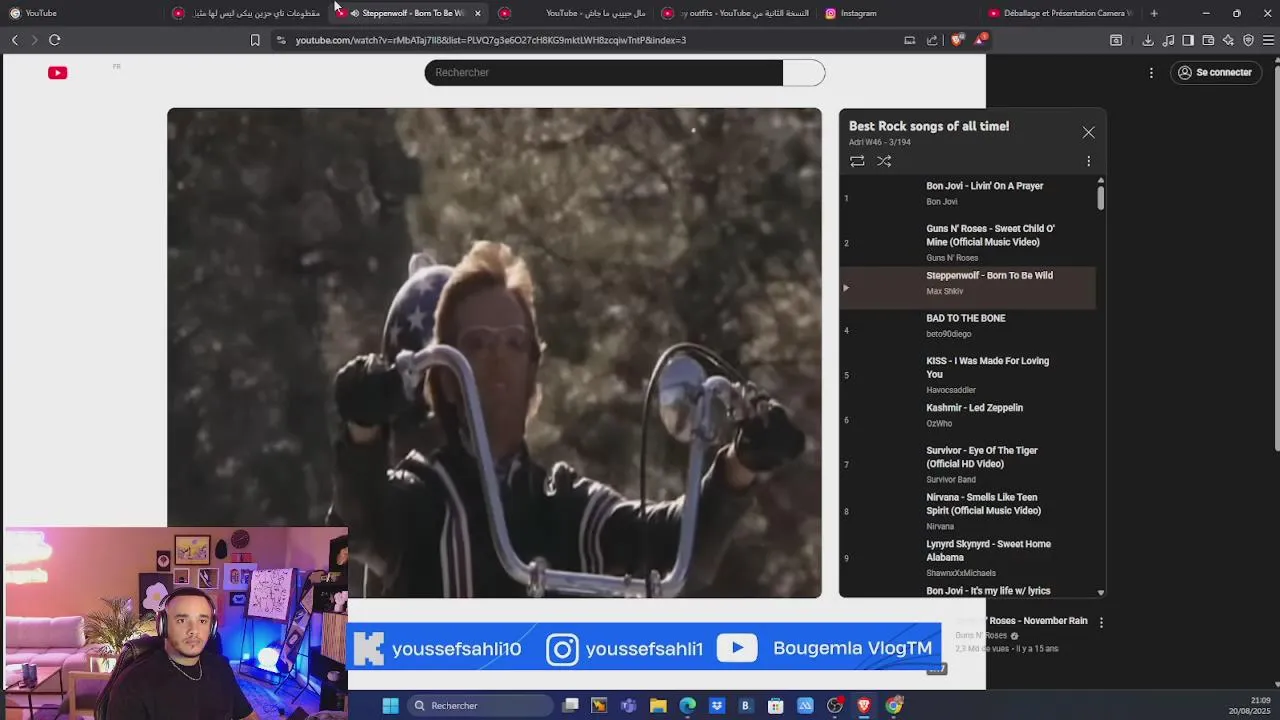Toggle the browser sidebar panel
This screenshot has width=1280, height=720.
tap(1188, 40)
